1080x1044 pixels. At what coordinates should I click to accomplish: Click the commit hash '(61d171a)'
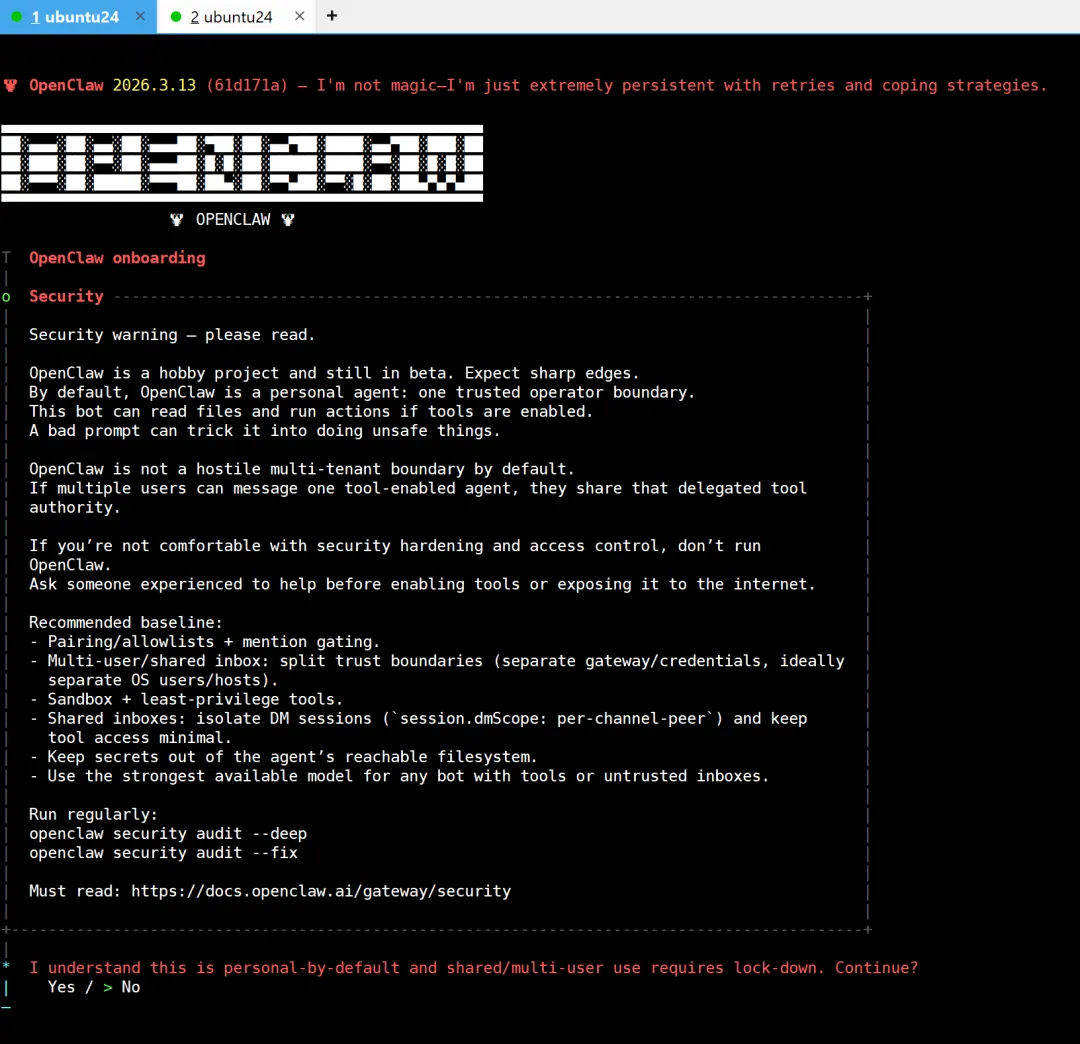247,85
